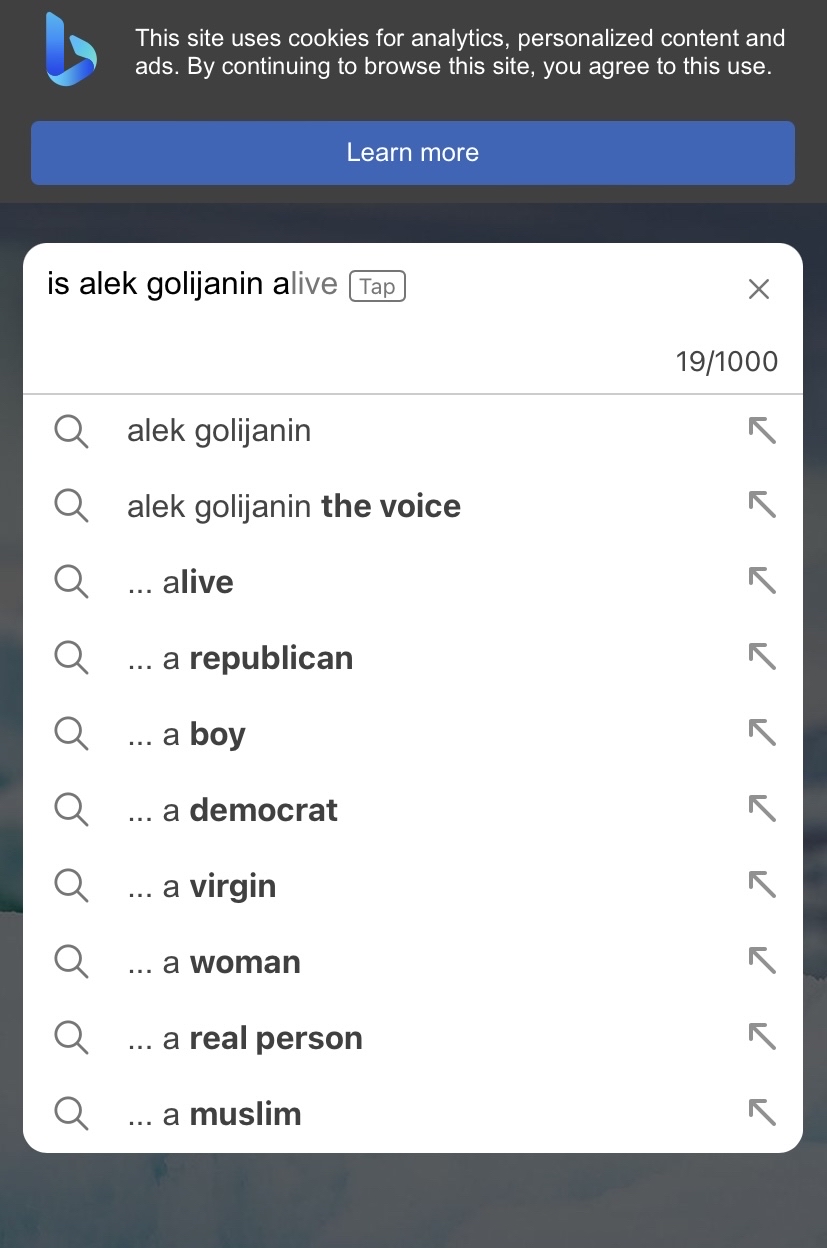Fill query with arrow beside 'alek golijanin'

tap(762, 431)
